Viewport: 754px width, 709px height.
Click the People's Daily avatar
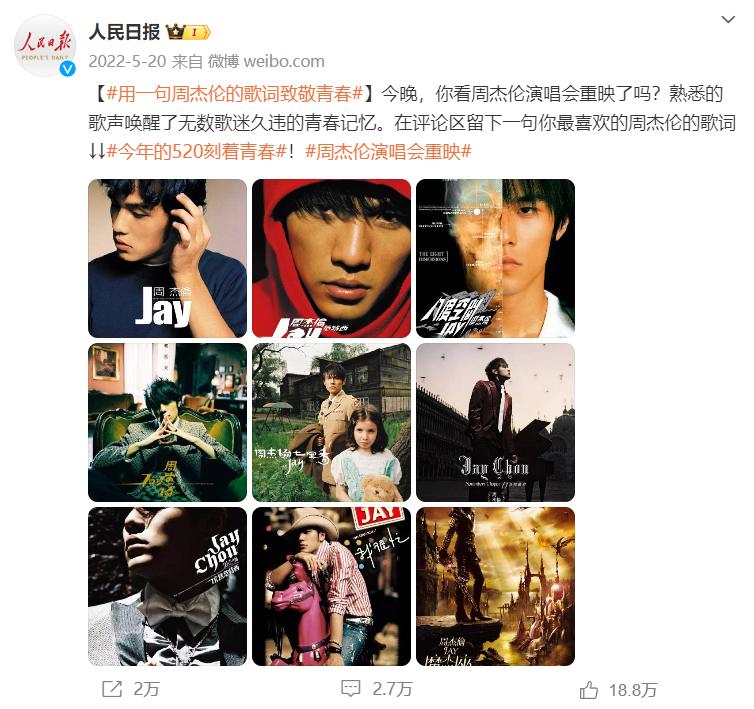tap(44, 46)
